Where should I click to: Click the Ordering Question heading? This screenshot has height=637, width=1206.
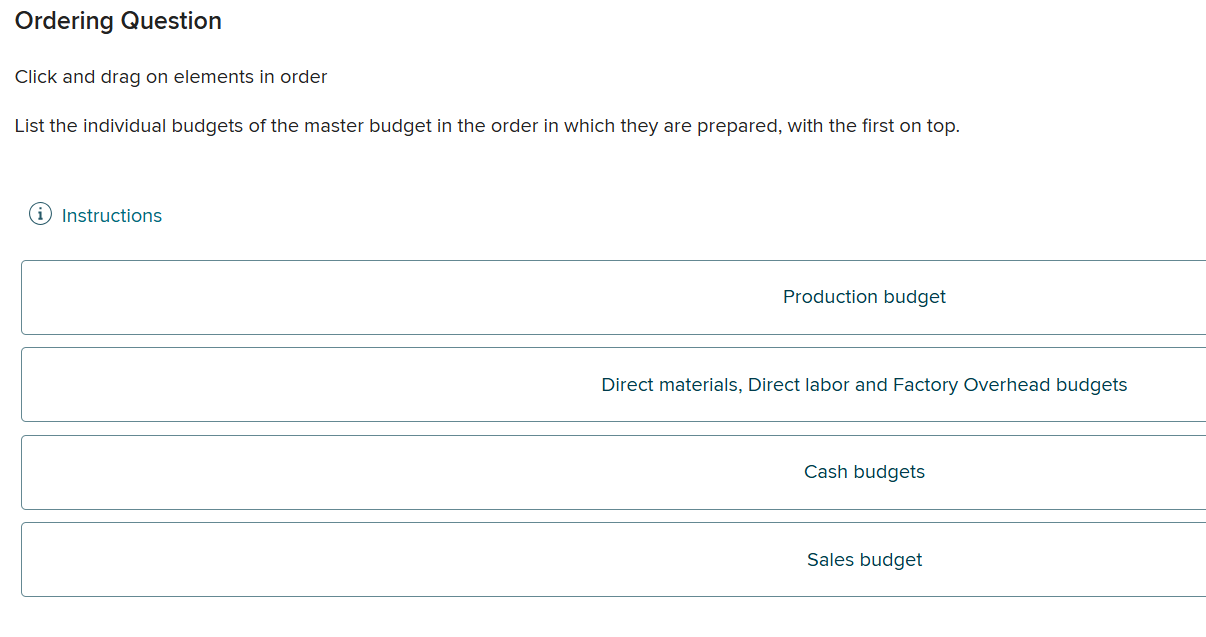118,21
